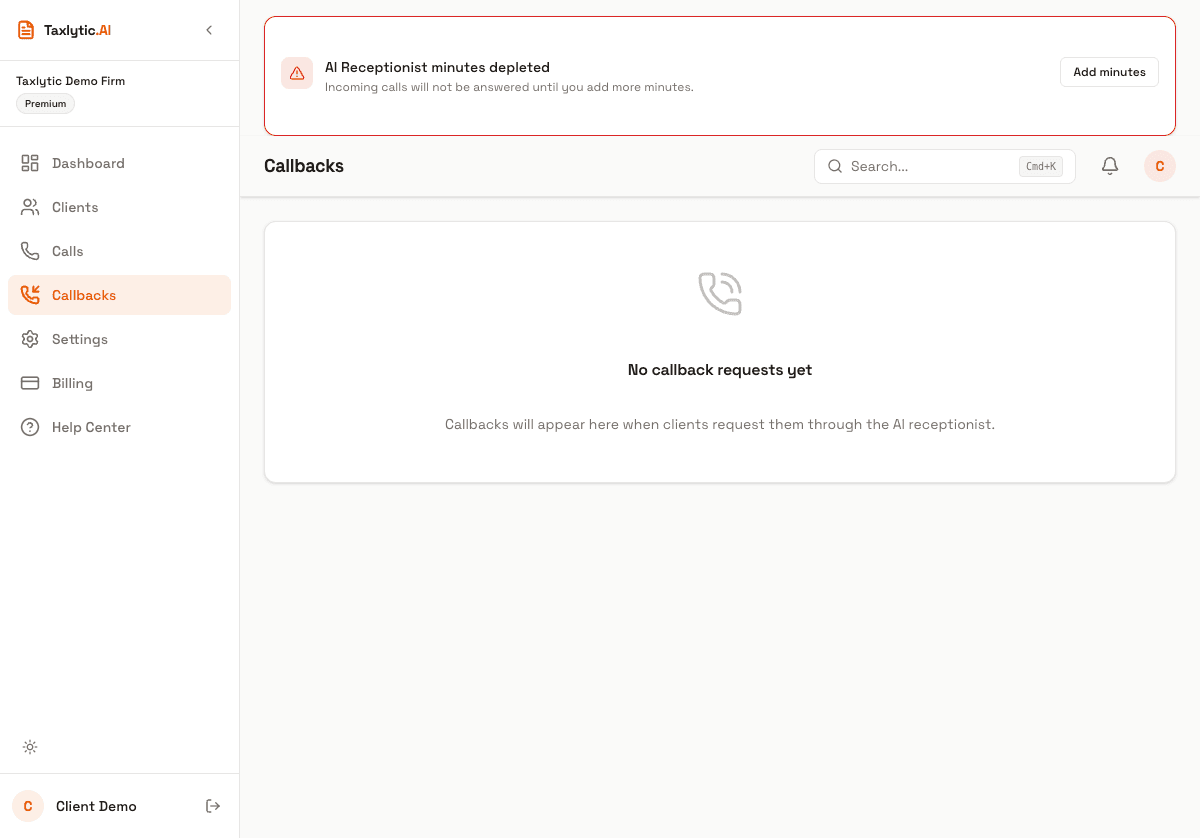Click the Taxlytic.AI logo icon
Image resolution: width=1200 pixels, height=838 pixels.
click(x=25, y=29)
